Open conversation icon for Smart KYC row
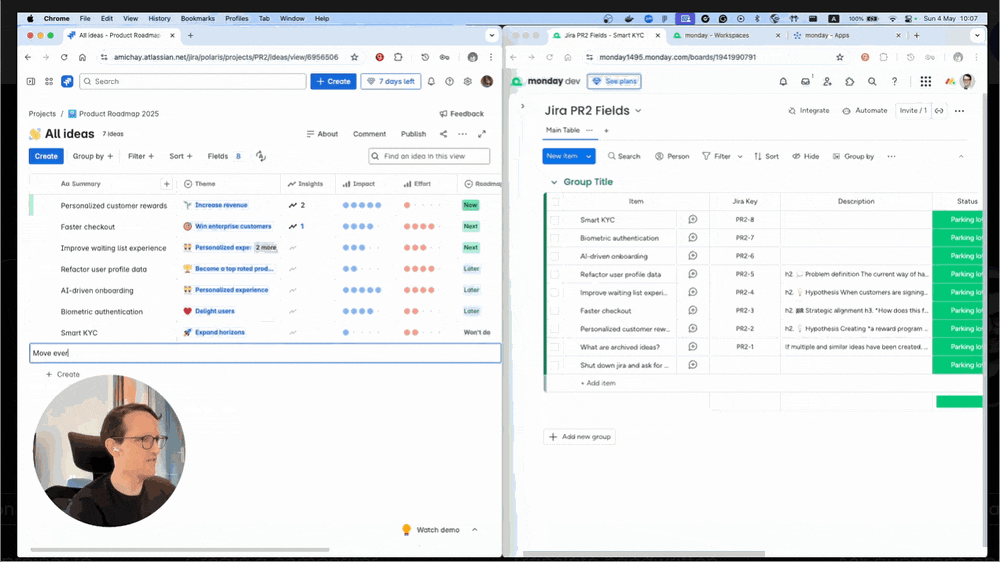 (x=693, y=219)
